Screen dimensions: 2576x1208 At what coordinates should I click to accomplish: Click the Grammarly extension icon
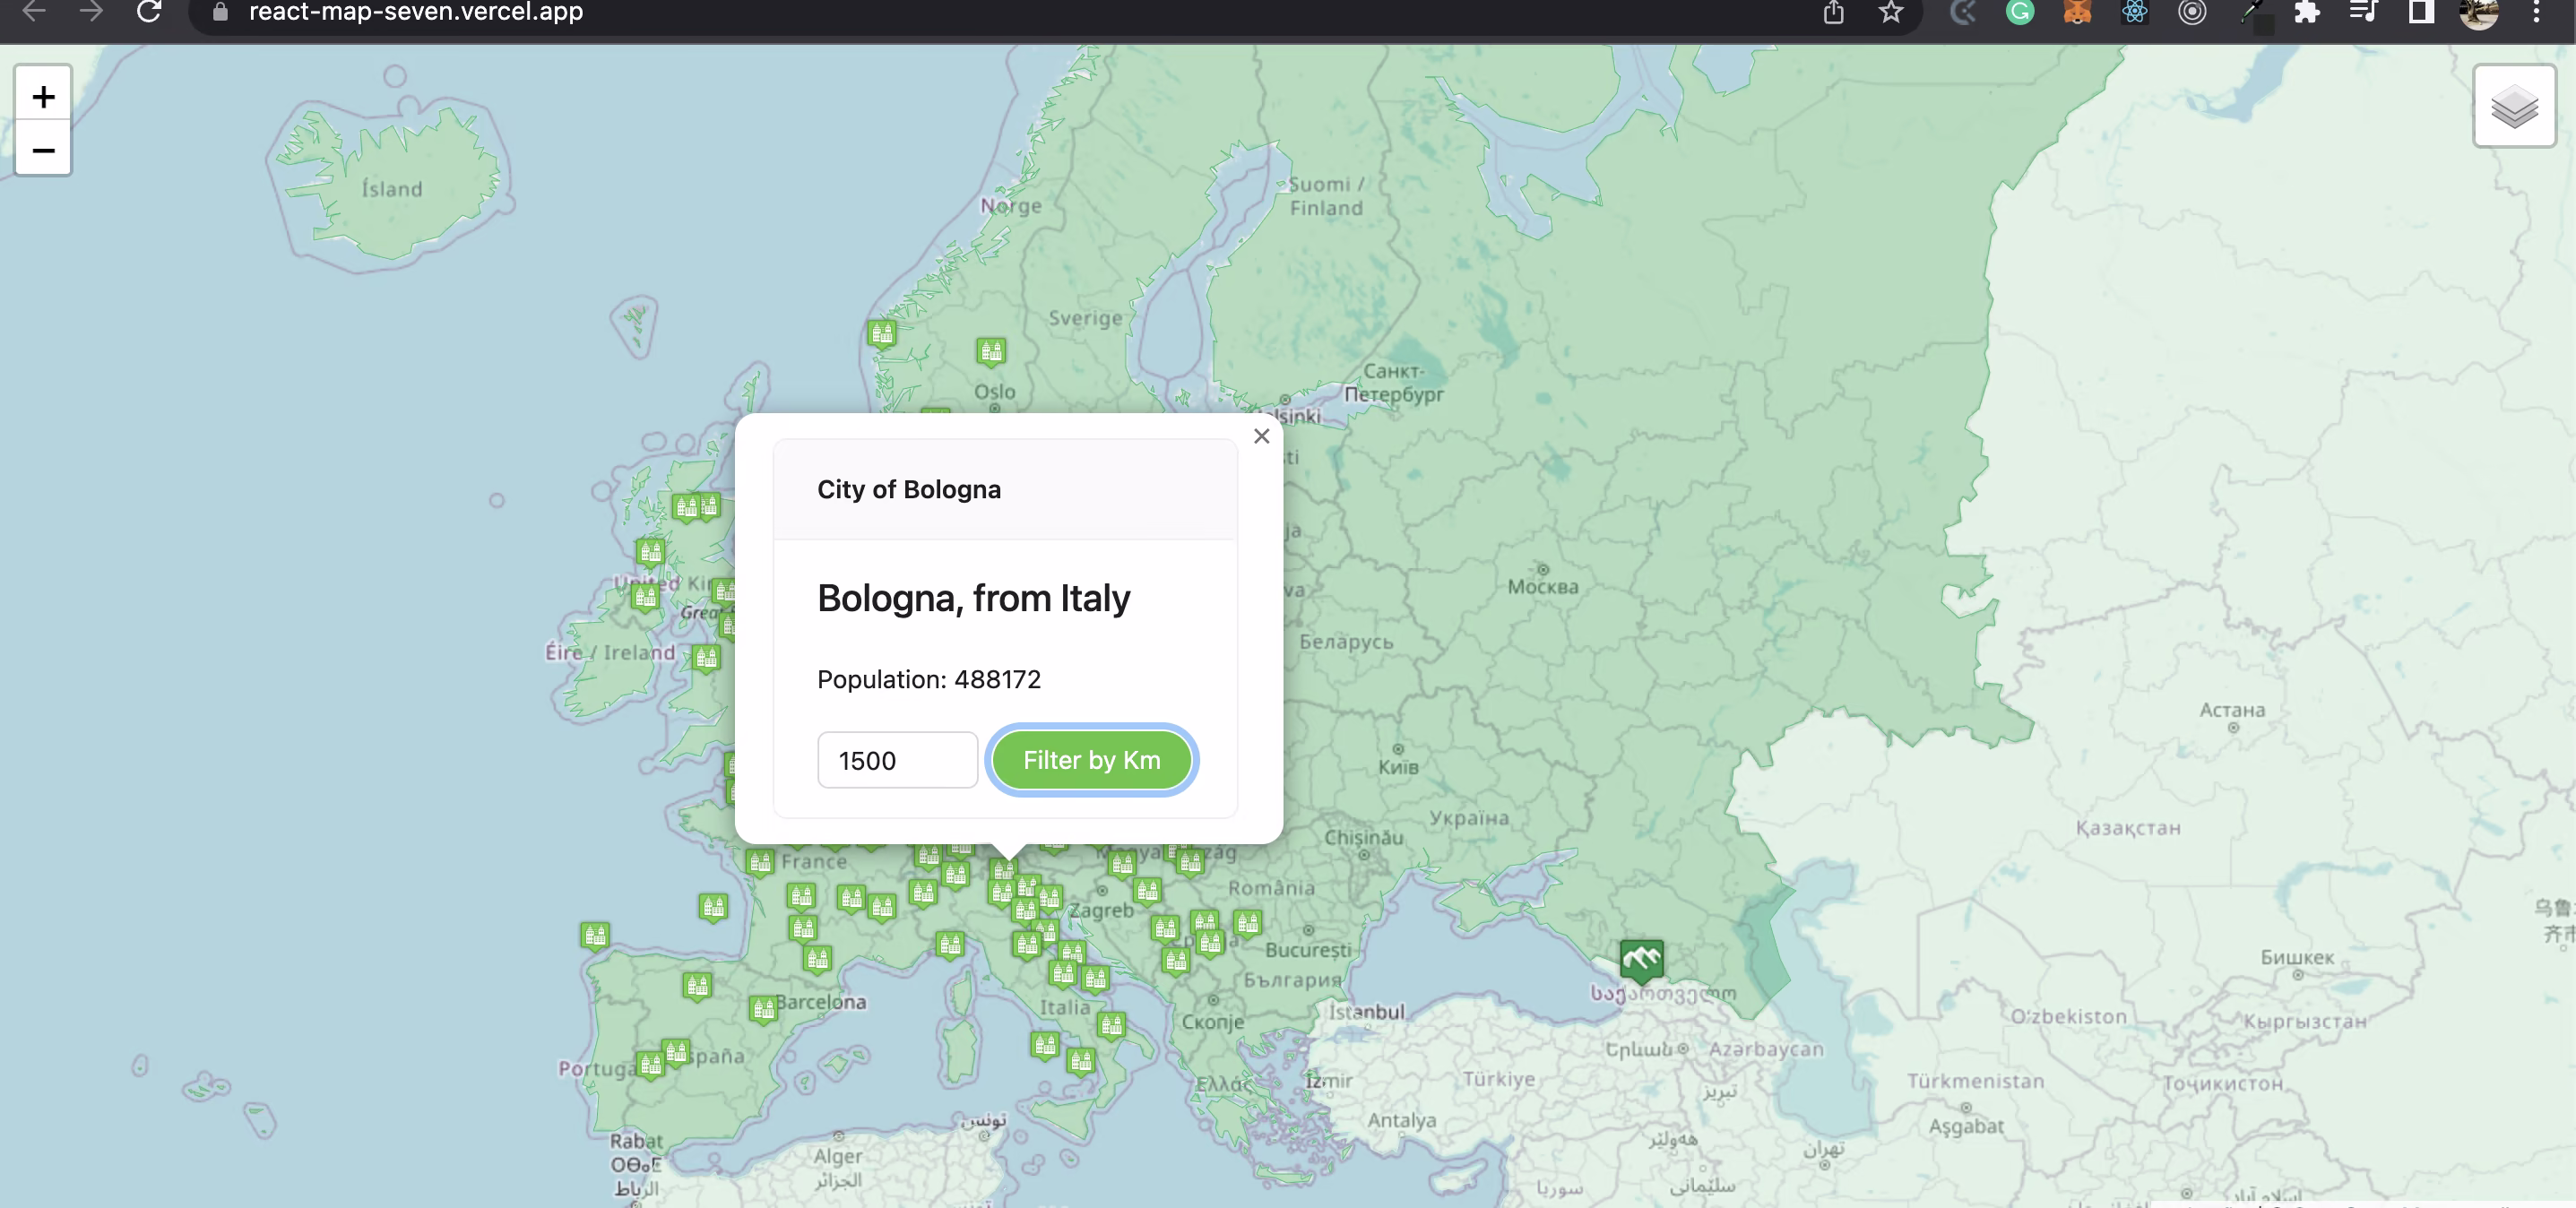(2019, 12)
